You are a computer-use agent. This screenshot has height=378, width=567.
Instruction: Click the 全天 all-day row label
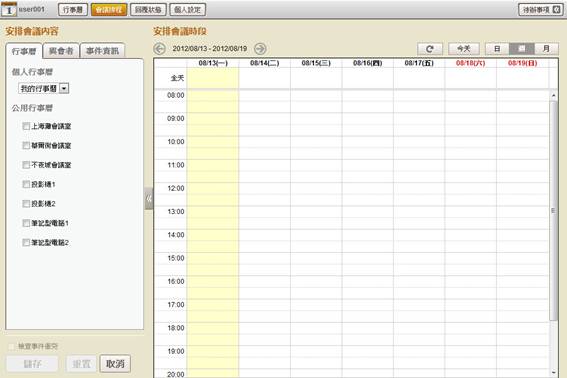tap(177, 78)
